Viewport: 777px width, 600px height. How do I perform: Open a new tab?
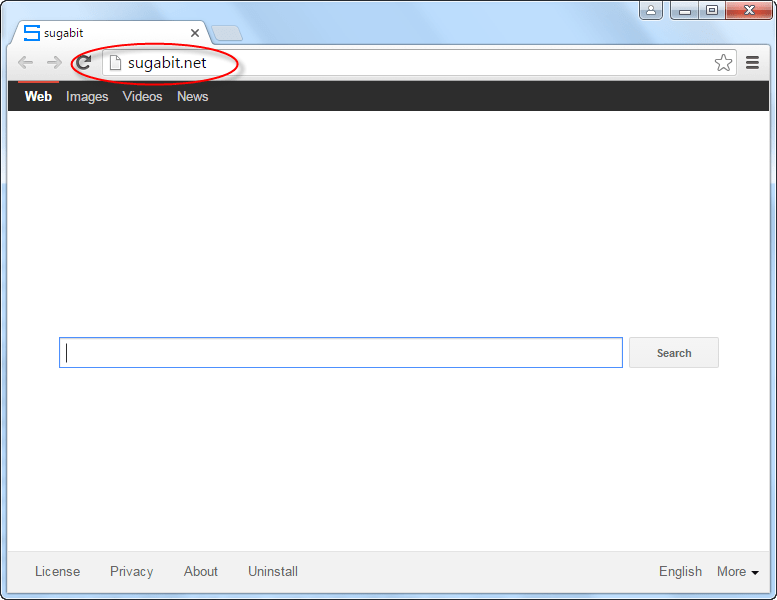[227, 33]
